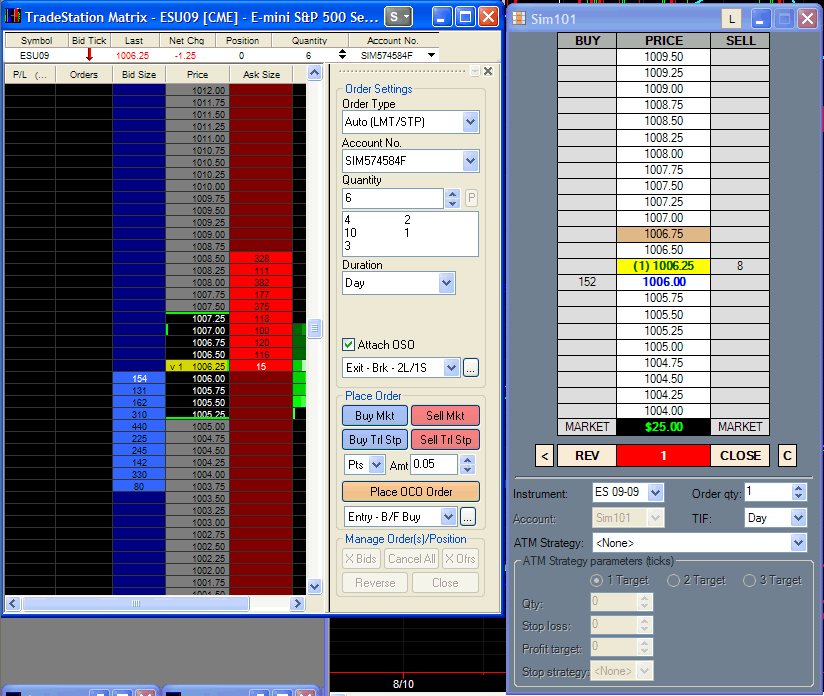Increase Order qty spinner in Sim101
The width and height of the screenshot is (824, 696).
point(799,488)
